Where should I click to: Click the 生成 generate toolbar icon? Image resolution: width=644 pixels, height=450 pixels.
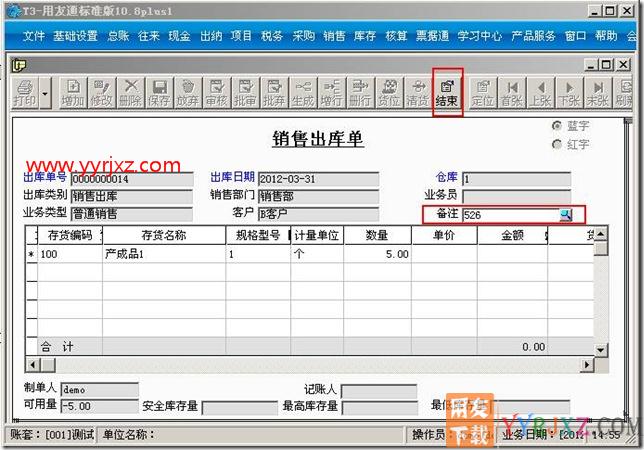tap(303, 93)
